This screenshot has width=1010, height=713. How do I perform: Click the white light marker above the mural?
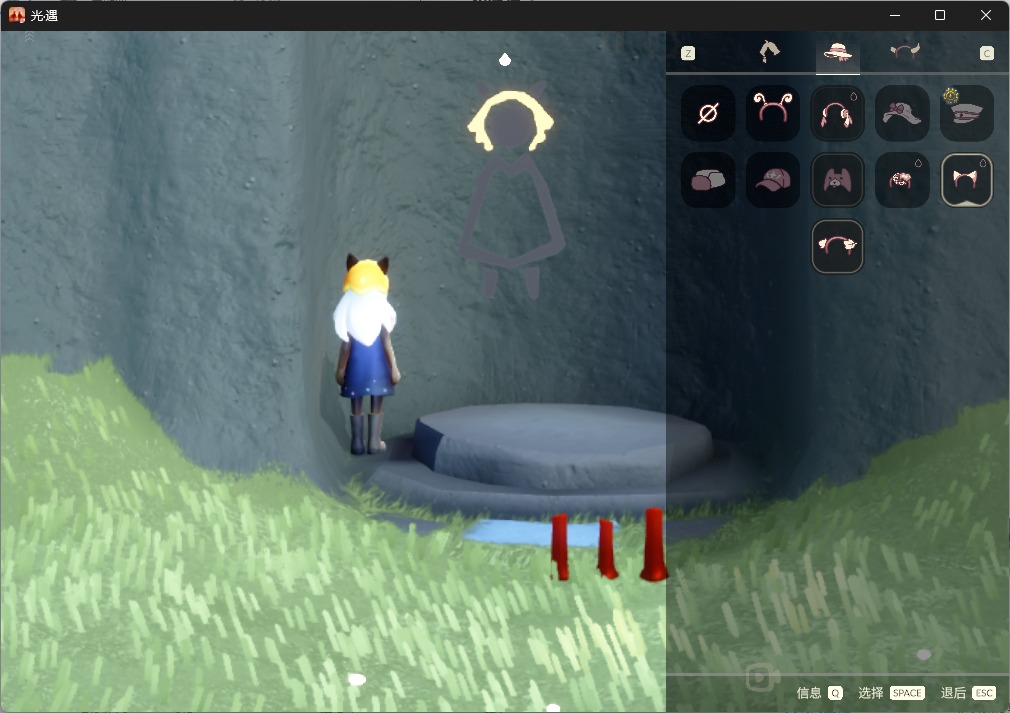(x=505, y=60)
